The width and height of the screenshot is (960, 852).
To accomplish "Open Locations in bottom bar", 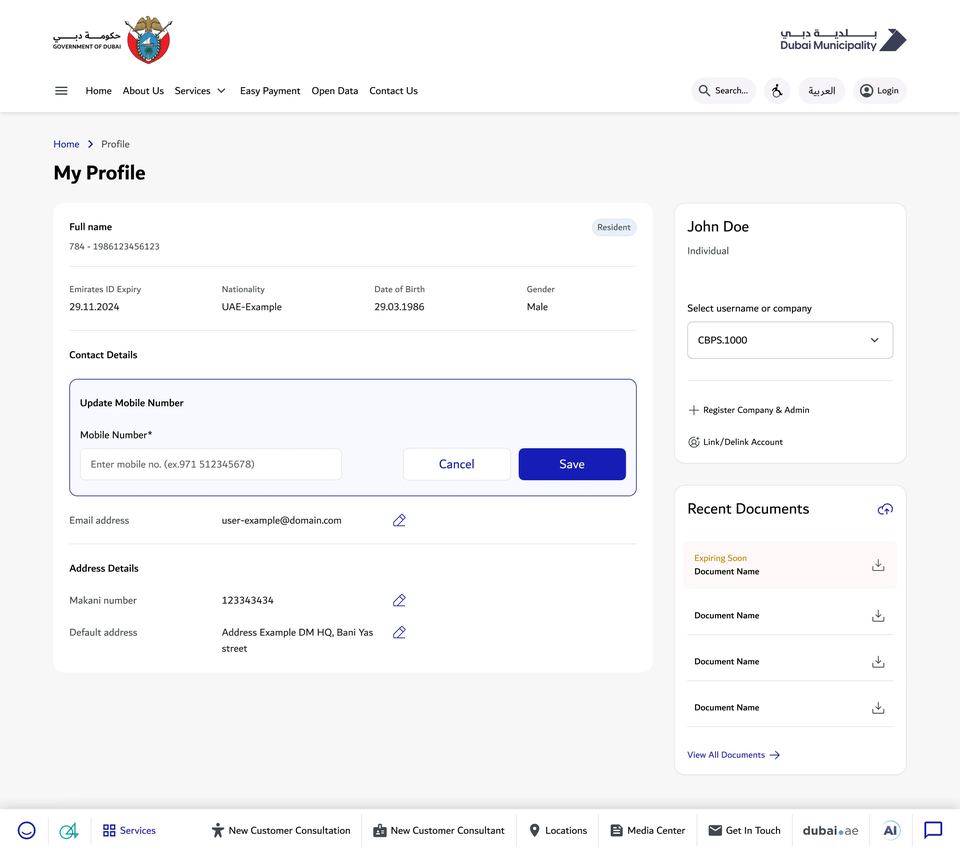I will (558, 831).
